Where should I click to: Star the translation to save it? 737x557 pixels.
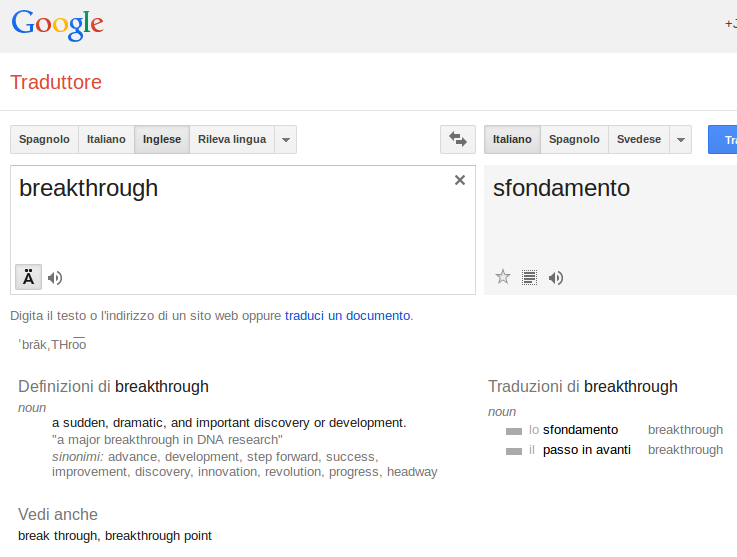pos(503,277)
